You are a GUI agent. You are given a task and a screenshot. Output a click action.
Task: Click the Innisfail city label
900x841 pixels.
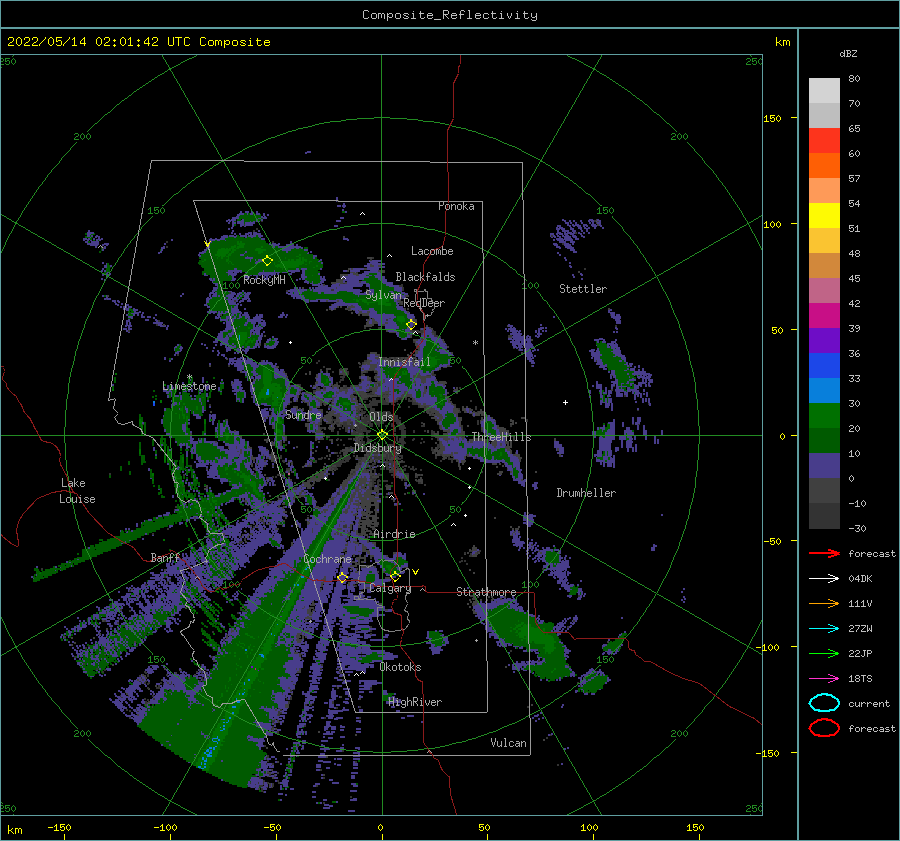404,362
